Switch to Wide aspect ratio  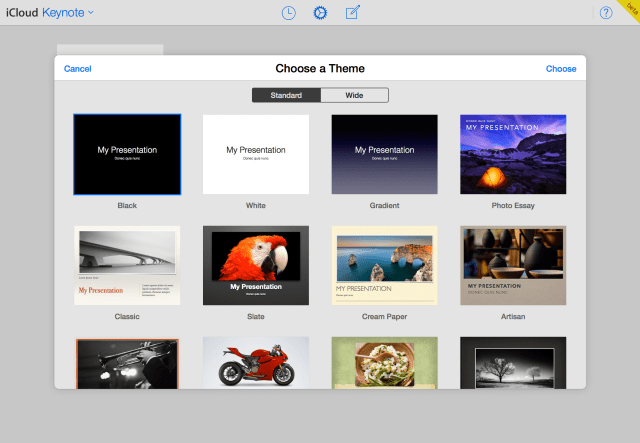click(x=354, y=96)
